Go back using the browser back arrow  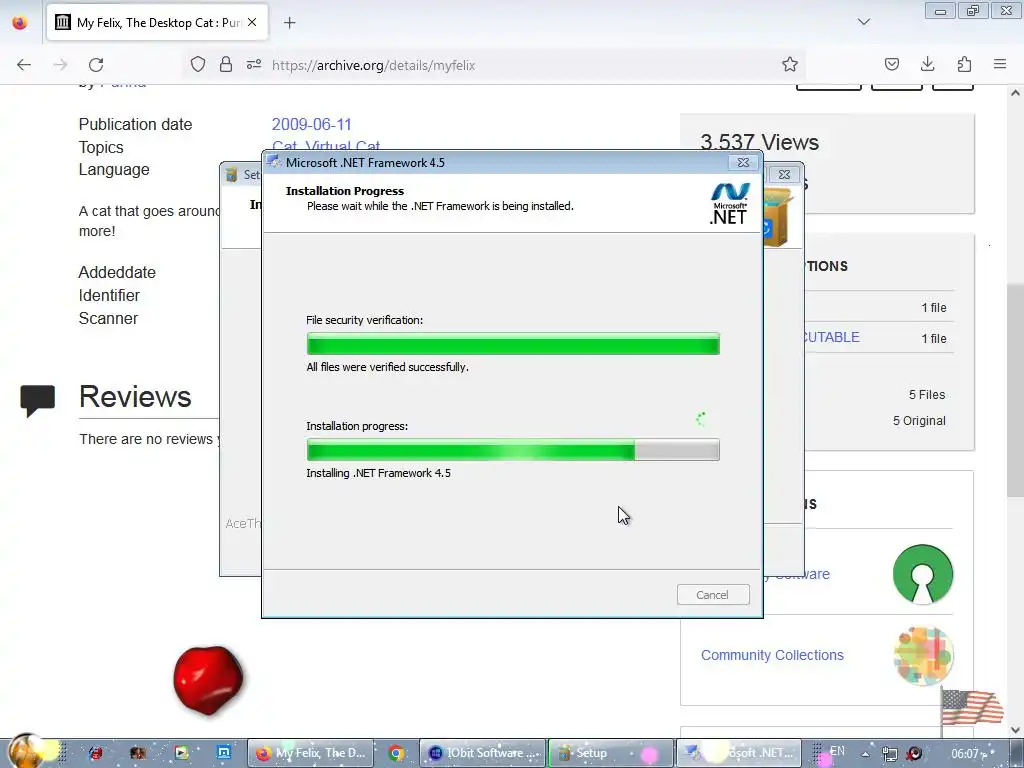24,65
